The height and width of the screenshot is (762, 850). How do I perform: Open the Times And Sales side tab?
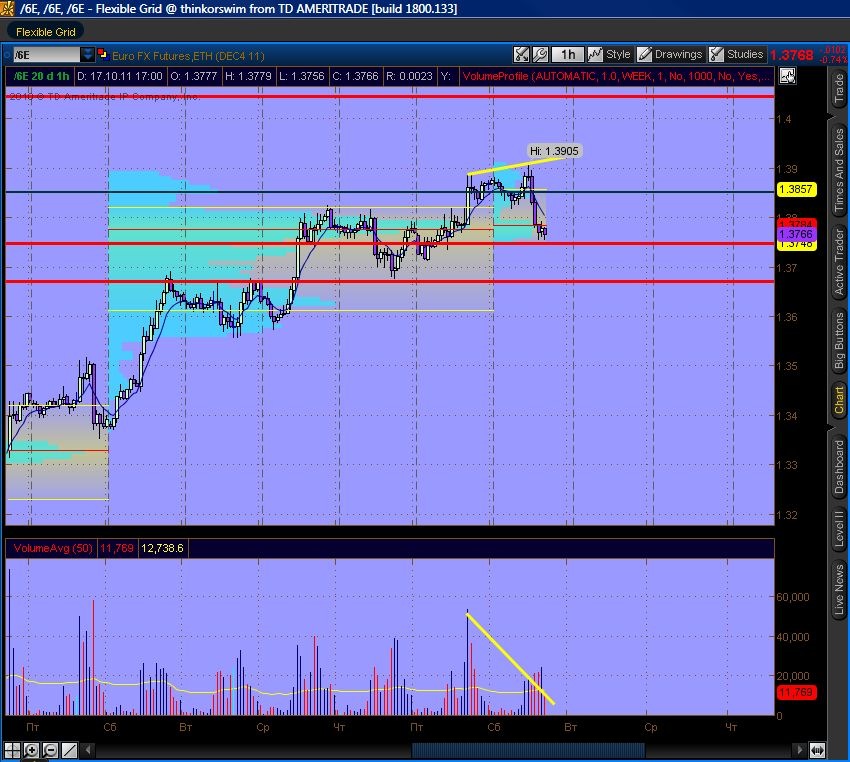click(x=839, y=170)
